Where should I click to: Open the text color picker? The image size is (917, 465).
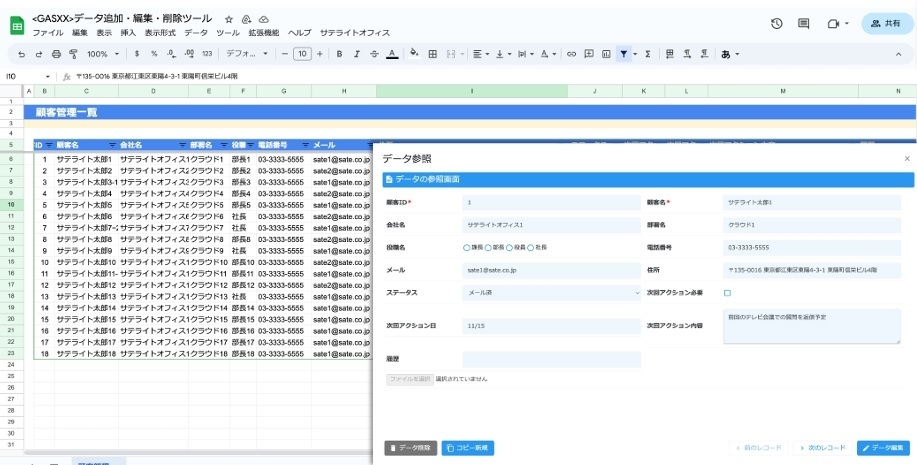coord(390,54)
